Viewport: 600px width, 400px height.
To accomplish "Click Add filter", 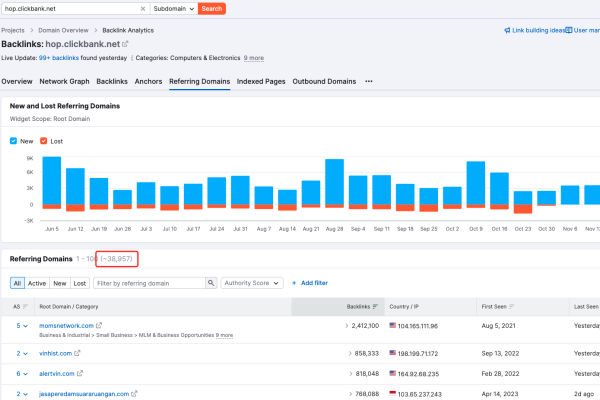I will 310,283.
